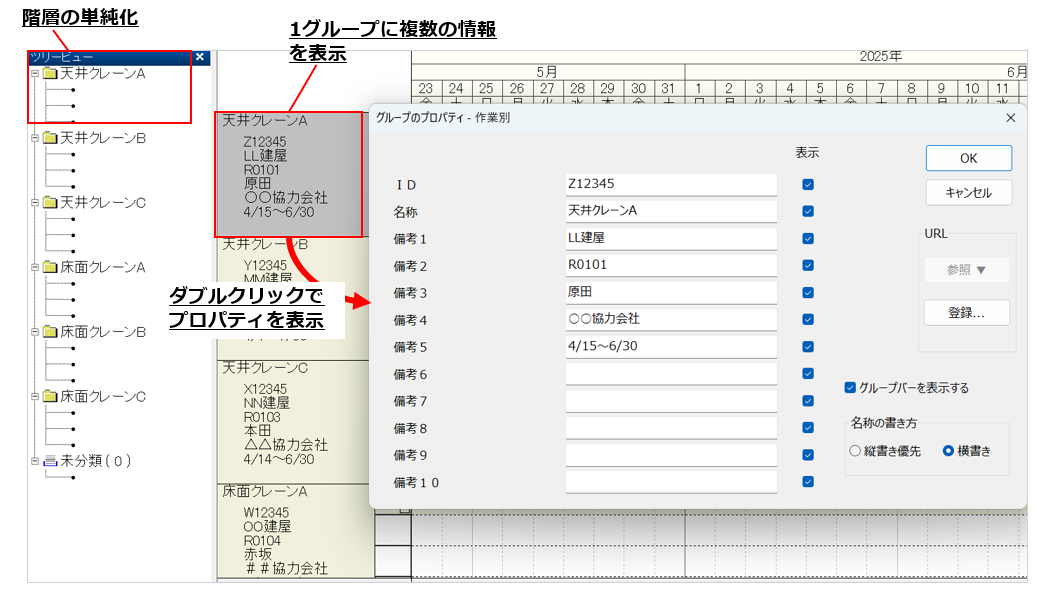The height and width of the screenshot is (595, 1040).
Task: Click the 床面クレーンA folder icon in tree
Action: (50, 267)
